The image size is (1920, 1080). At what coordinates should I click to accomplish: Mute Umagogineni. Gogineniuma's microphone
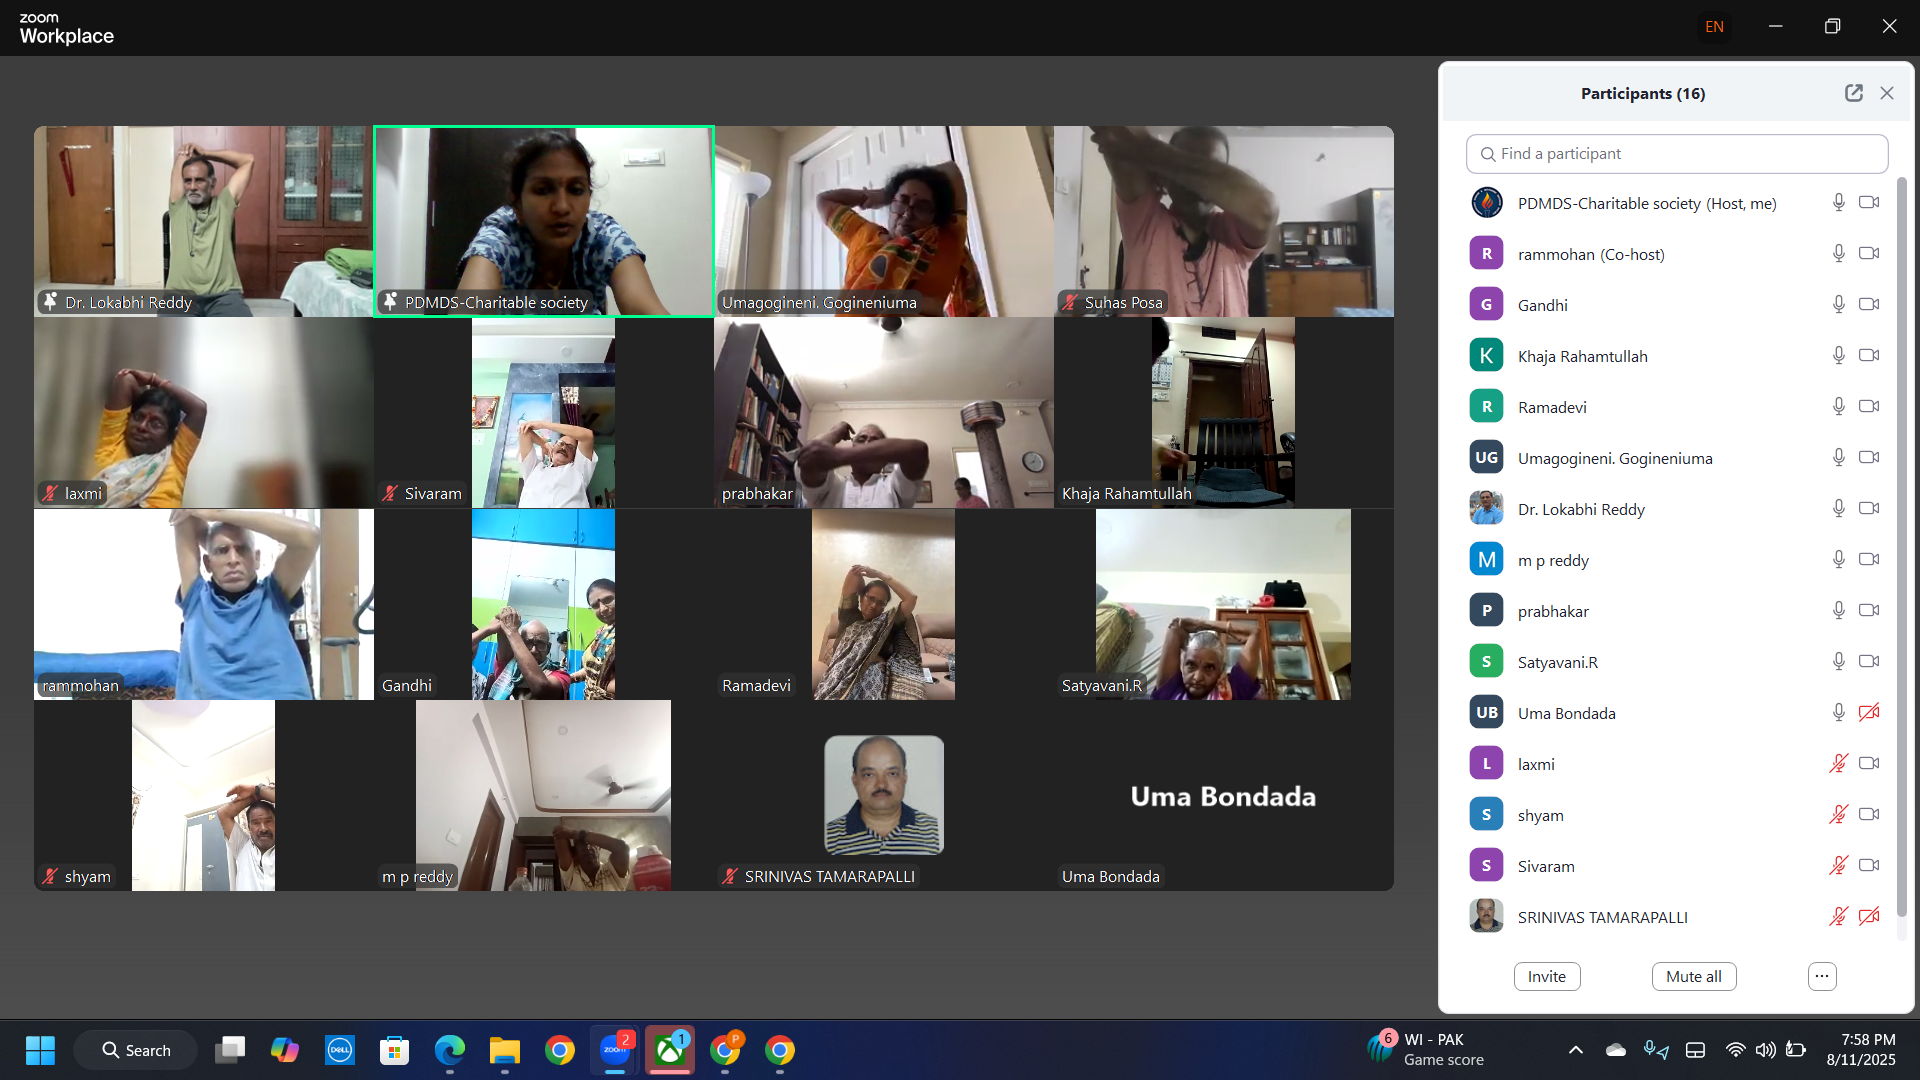(1838, 458)
